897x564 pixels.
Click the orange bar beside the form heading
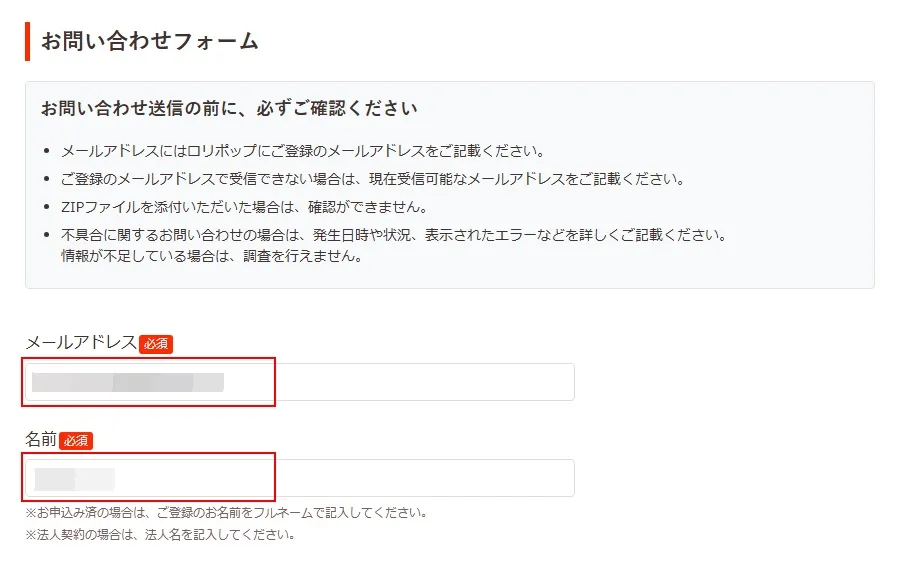click(x=28, y=41)
